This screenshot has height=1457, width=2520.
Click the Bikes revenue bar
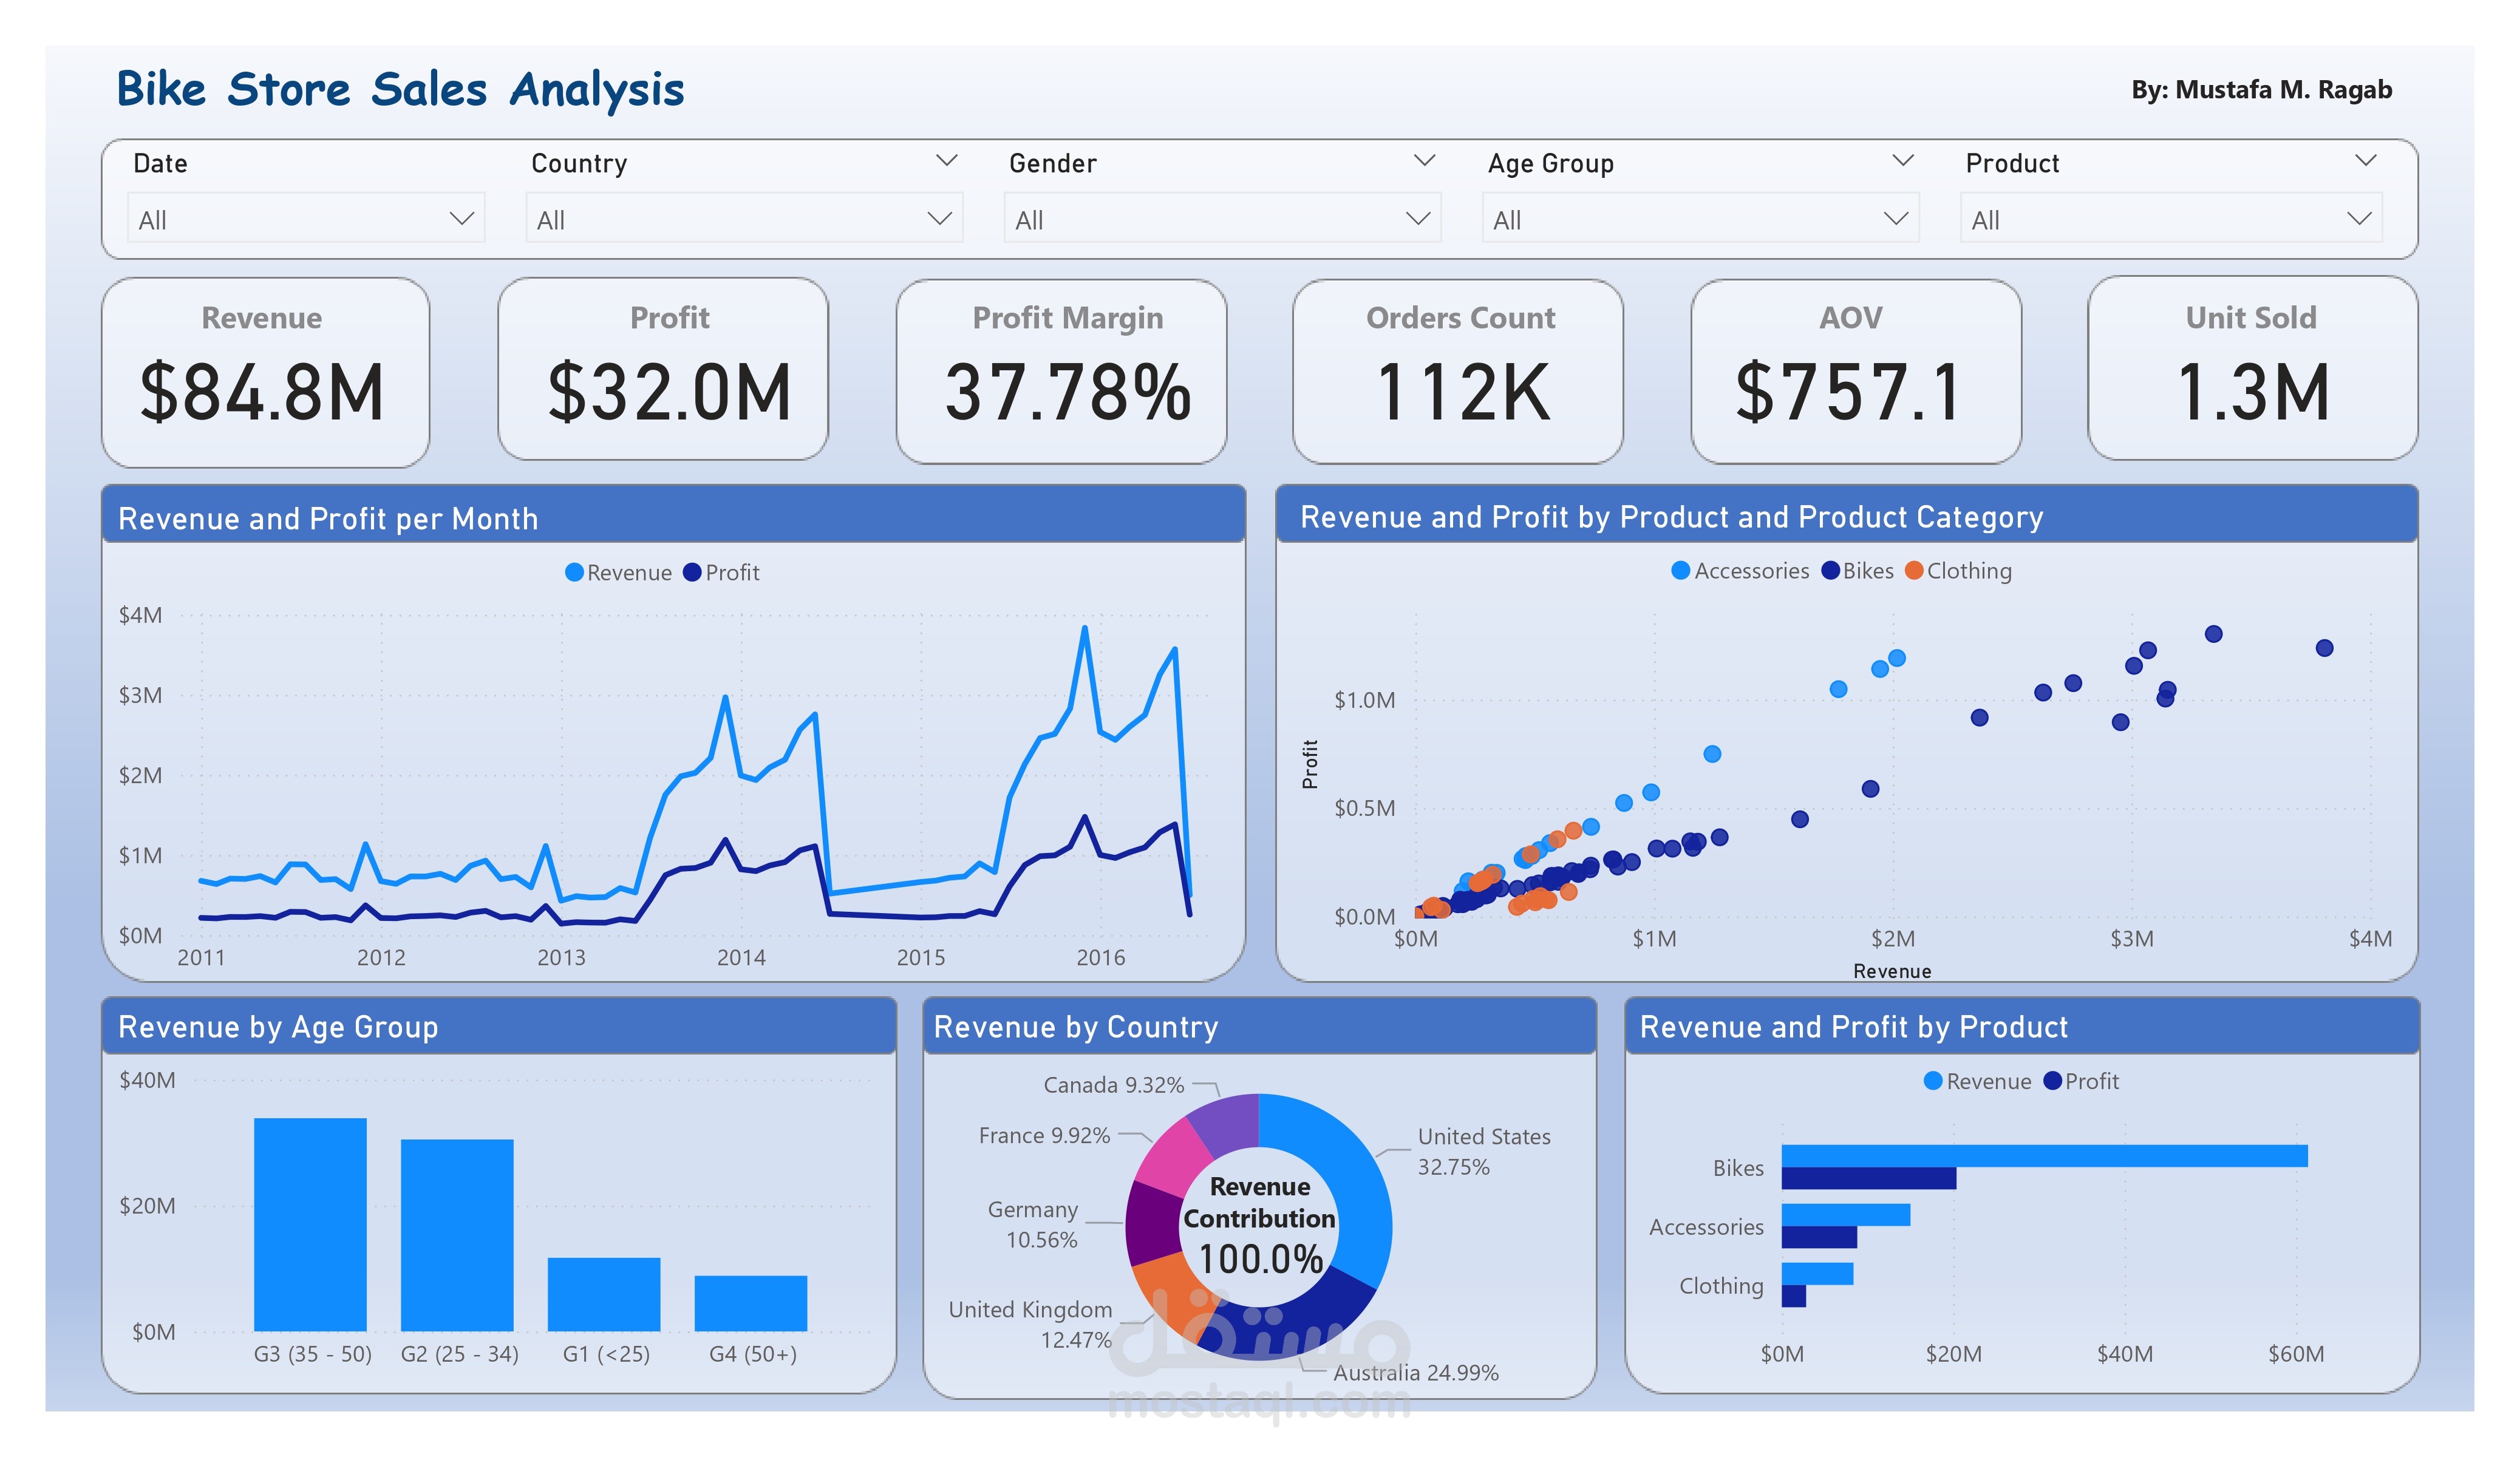point(2044,1156)
